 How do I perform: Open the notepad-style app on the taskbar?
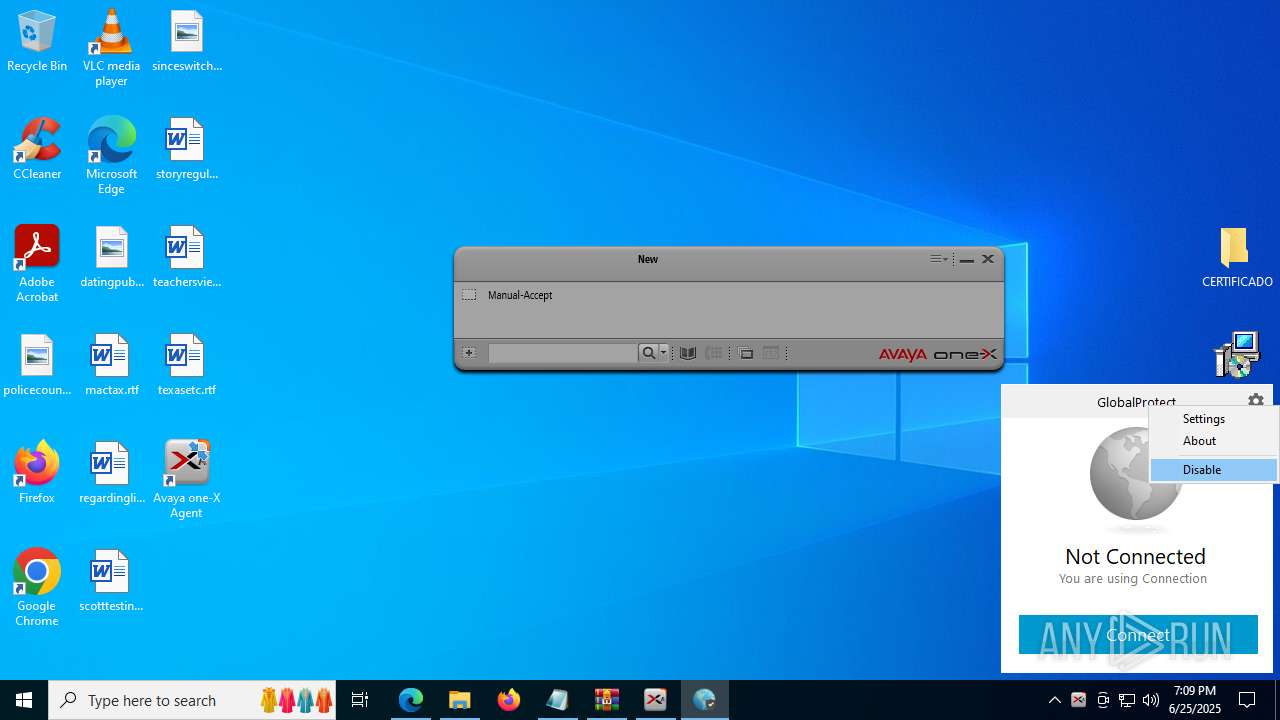558,700
